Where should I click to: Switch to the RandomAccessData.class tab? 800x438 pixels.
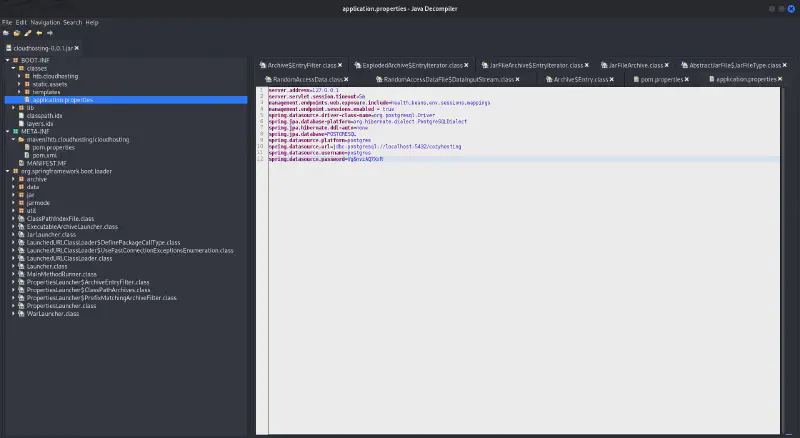[x=306, y=79]
